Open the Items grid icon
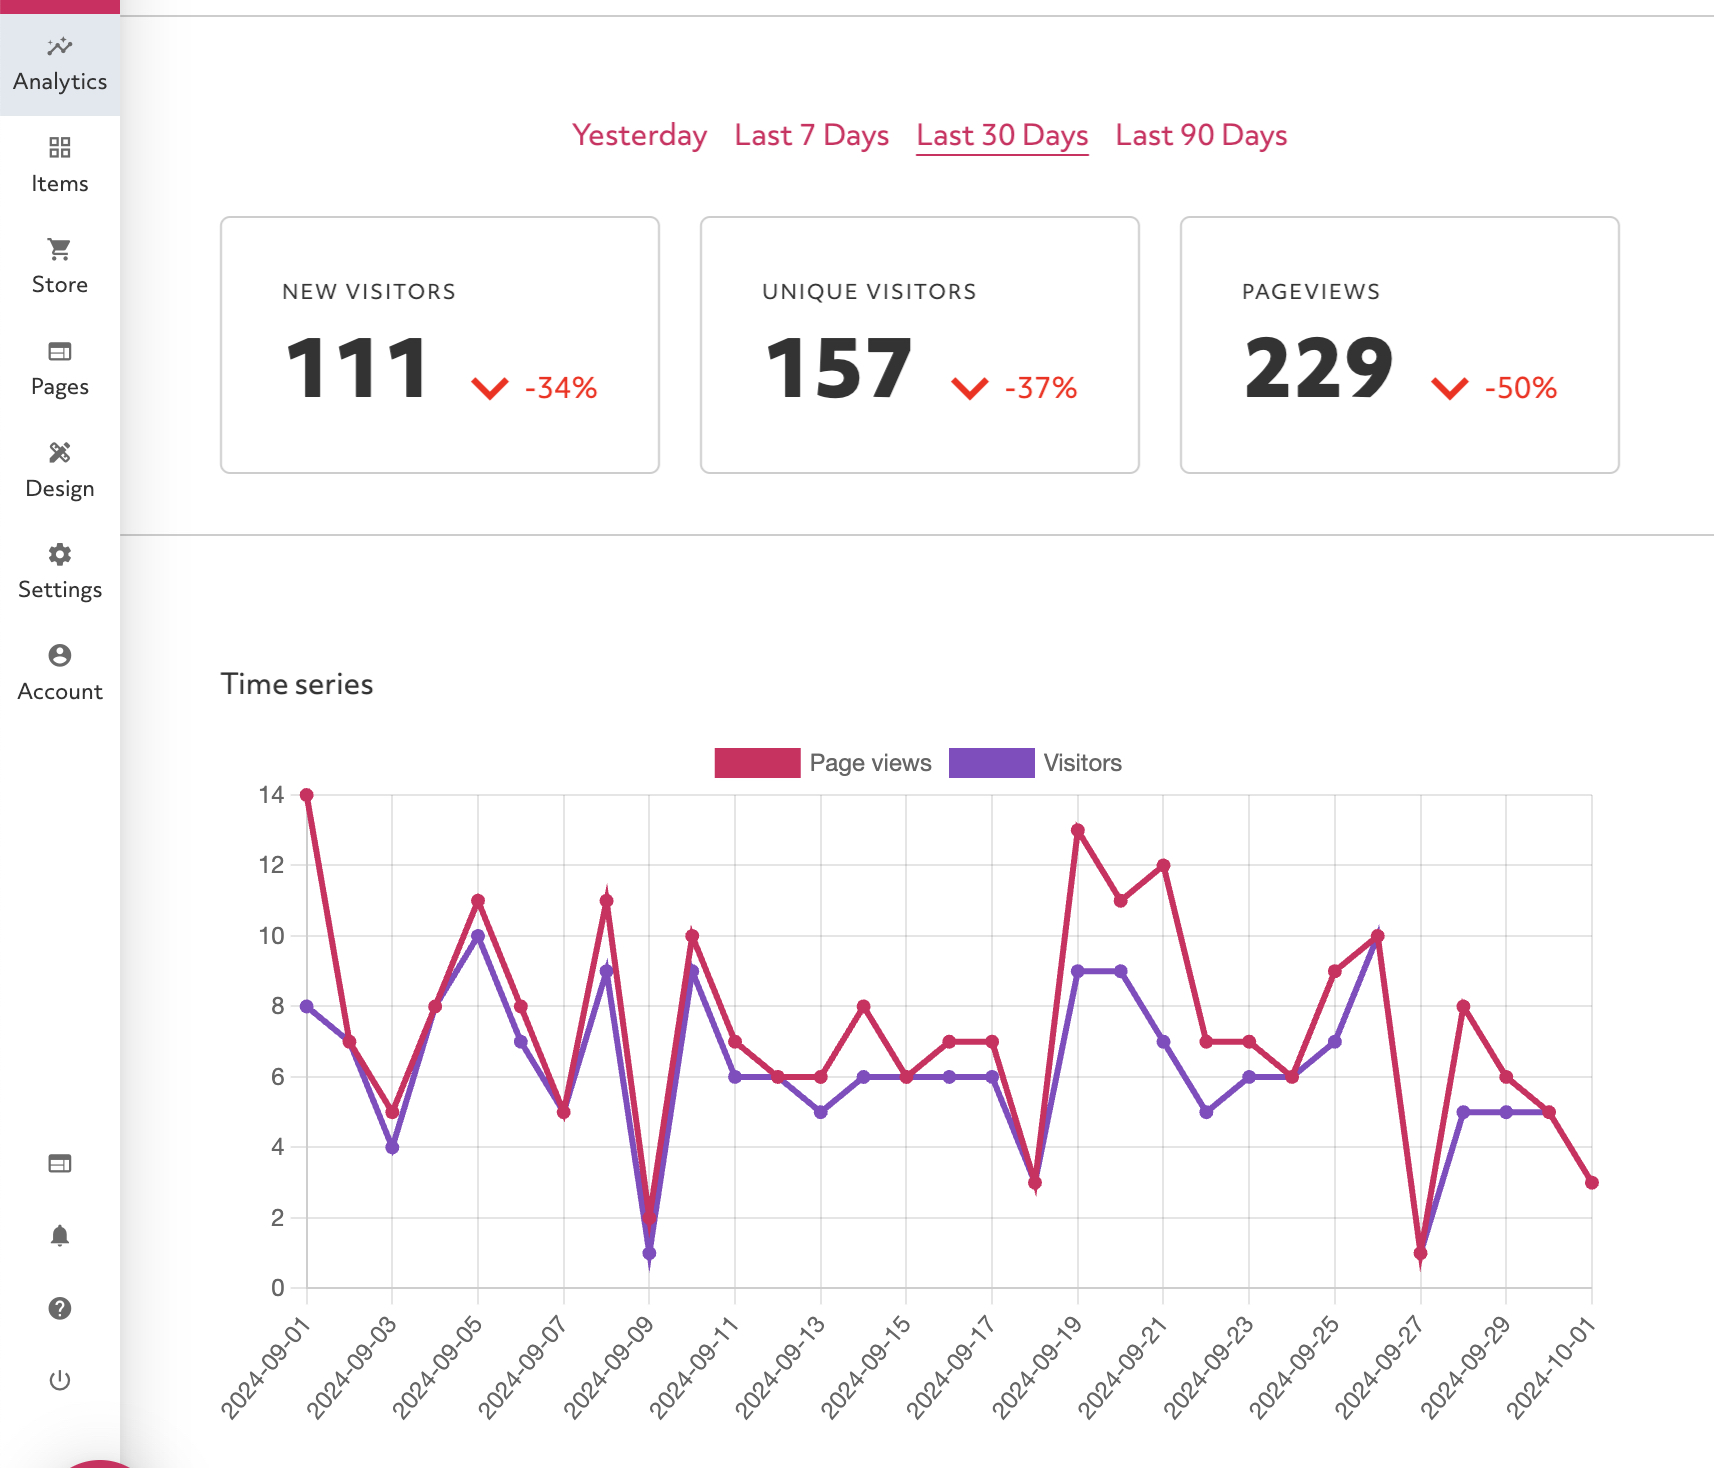Image resolution: width=1714 pixels, height=1468 pixels. [x=60, y=148]
